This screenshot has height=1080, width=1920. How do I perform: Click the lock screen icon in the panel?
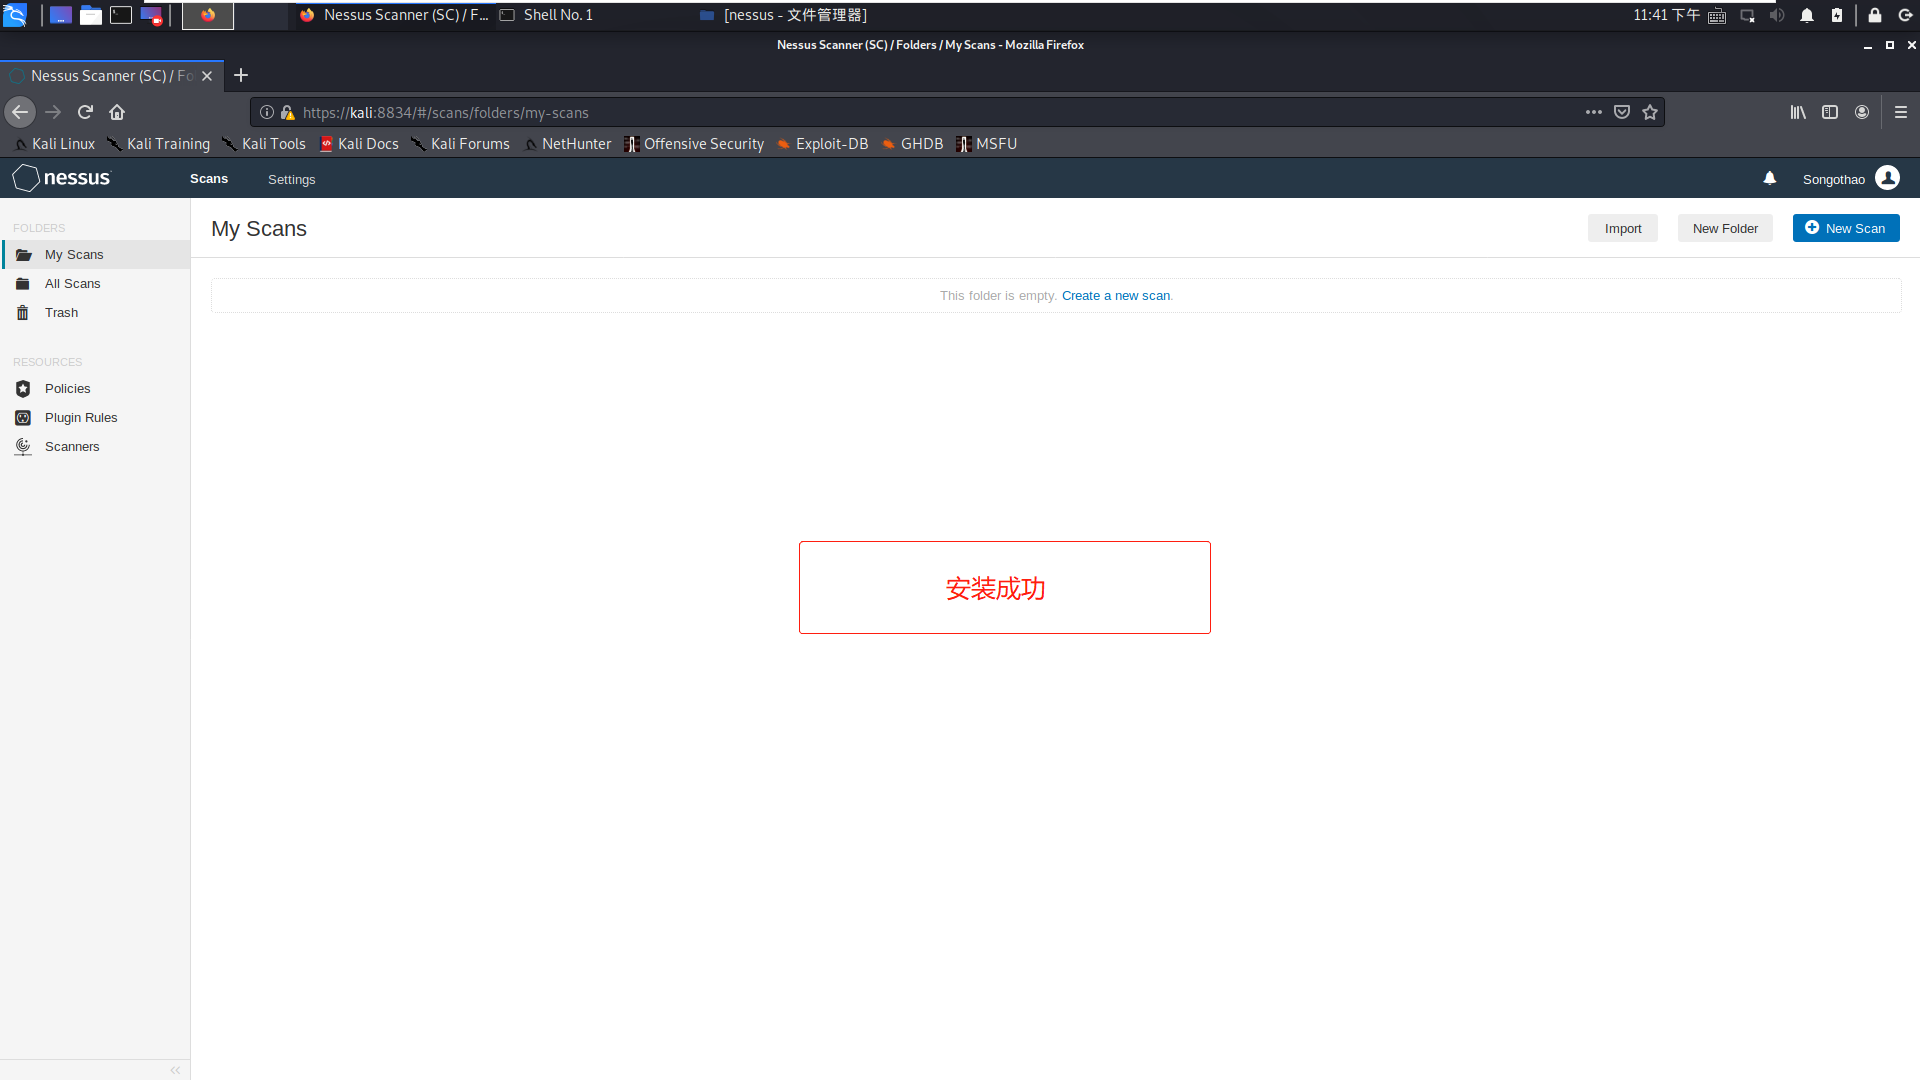[x=1875, y=15]
